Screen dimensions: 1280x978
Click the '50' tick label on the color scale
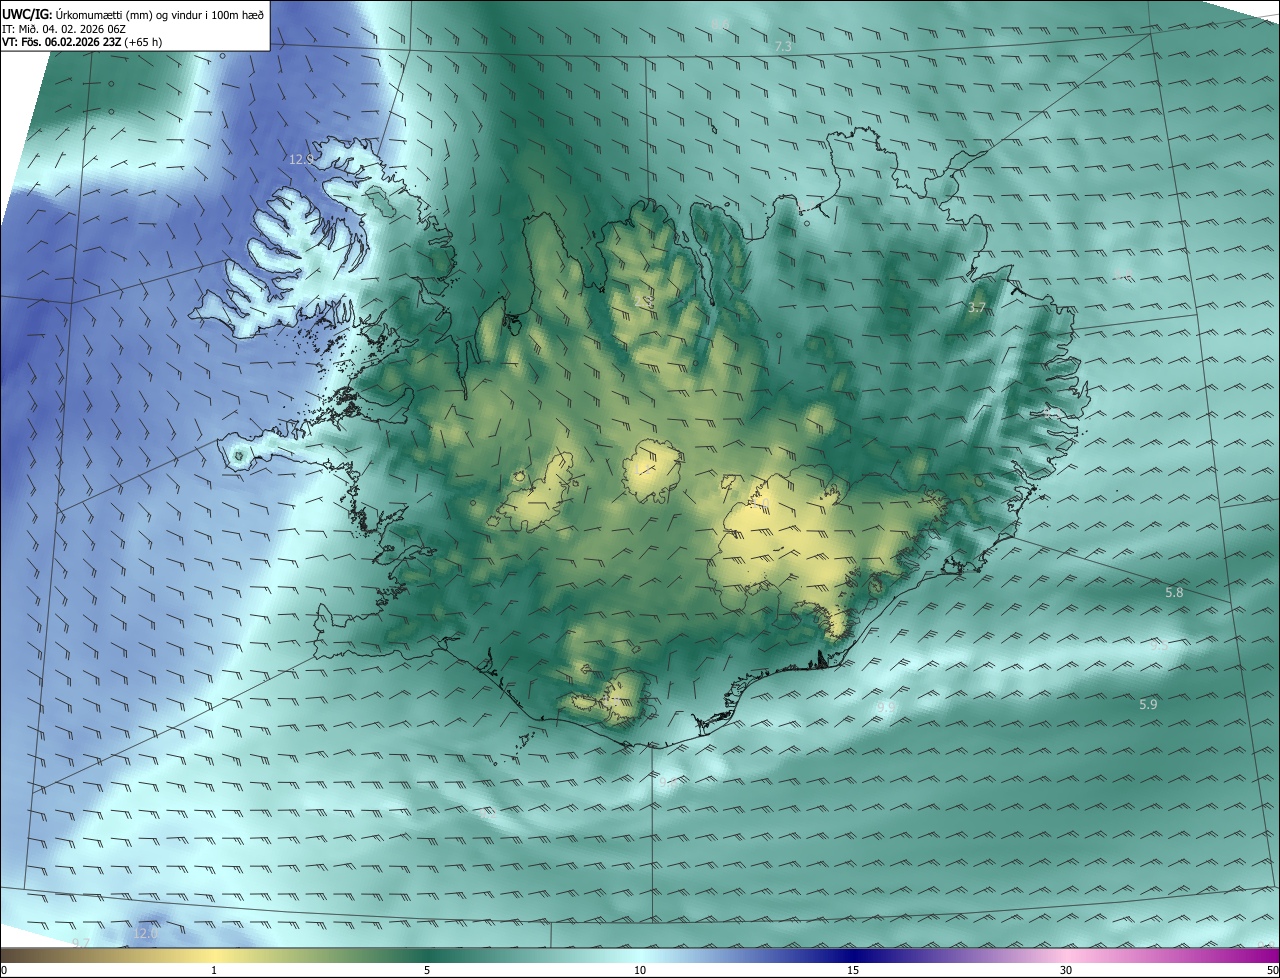pyautogui.click(x=1272, y=970)
